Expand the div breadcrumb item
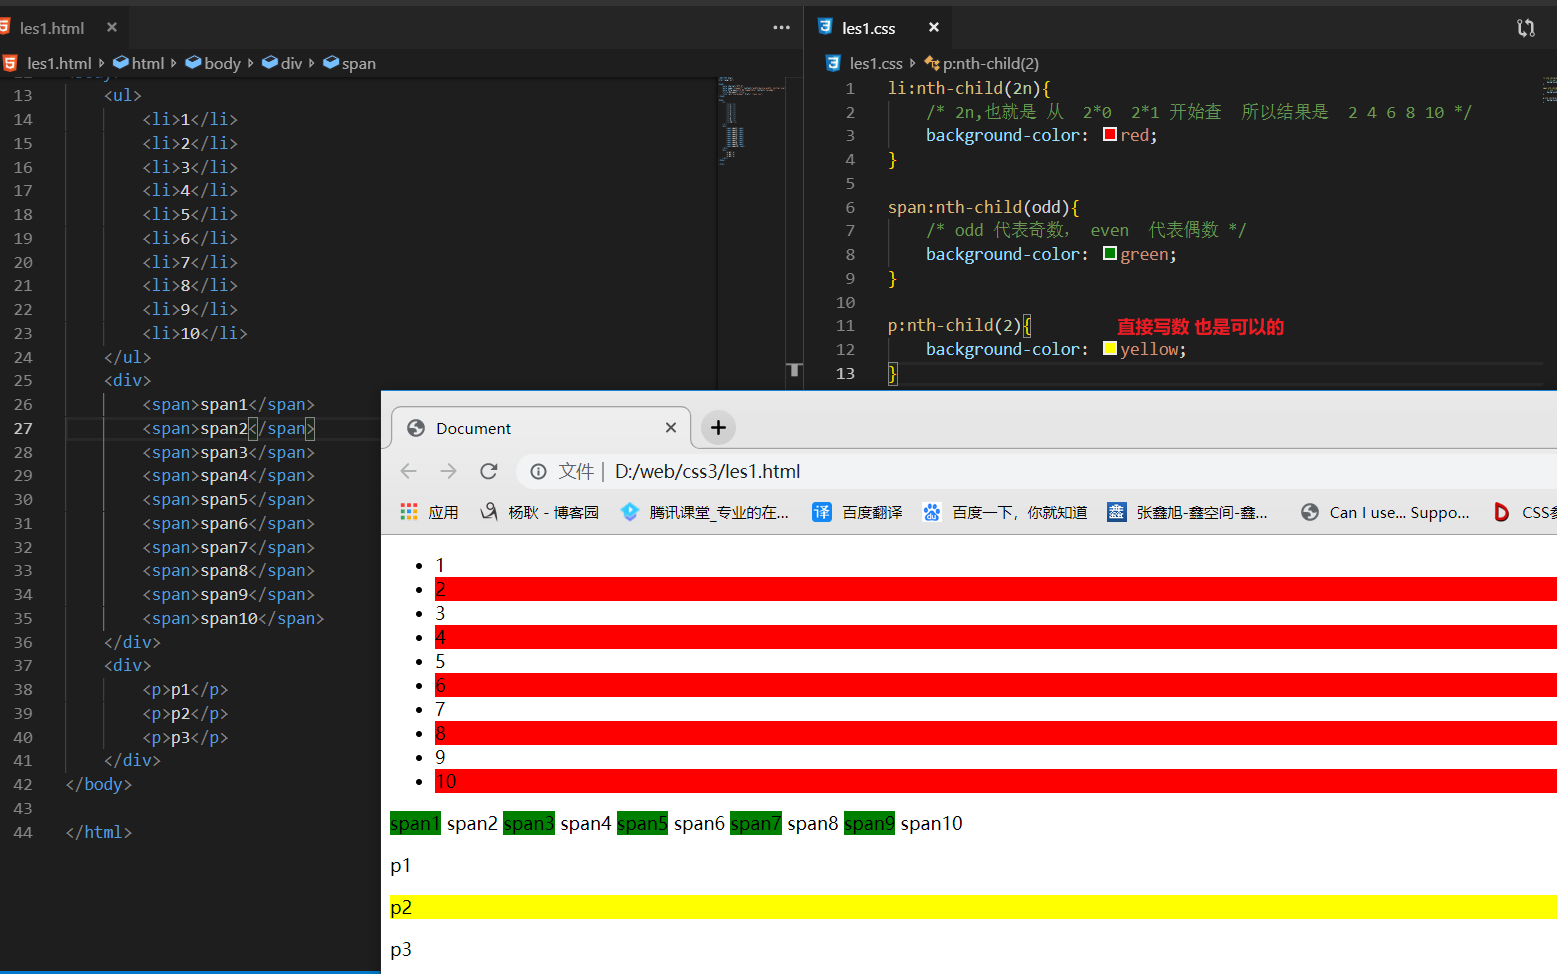The image size is (1557, 974). 290,63
